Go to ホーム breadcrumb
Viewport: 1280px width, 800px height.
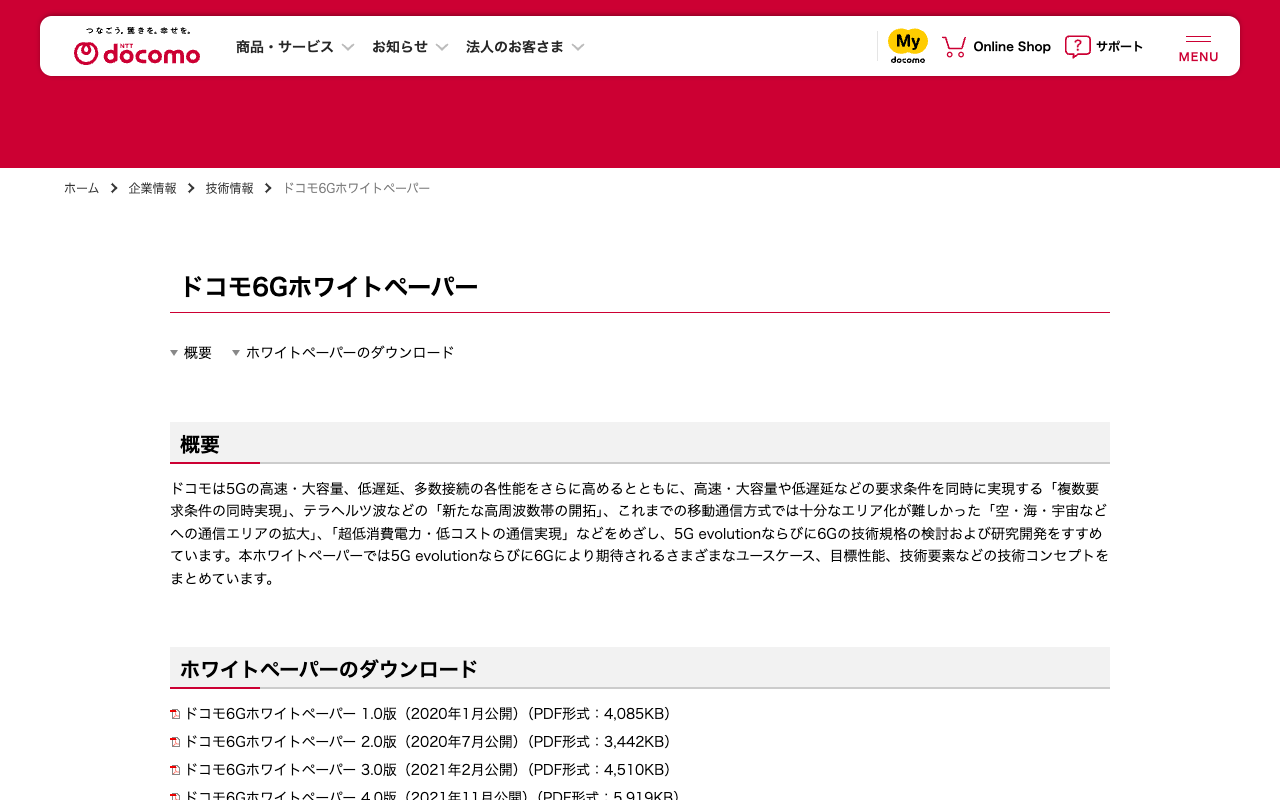[x=82, y=188]
